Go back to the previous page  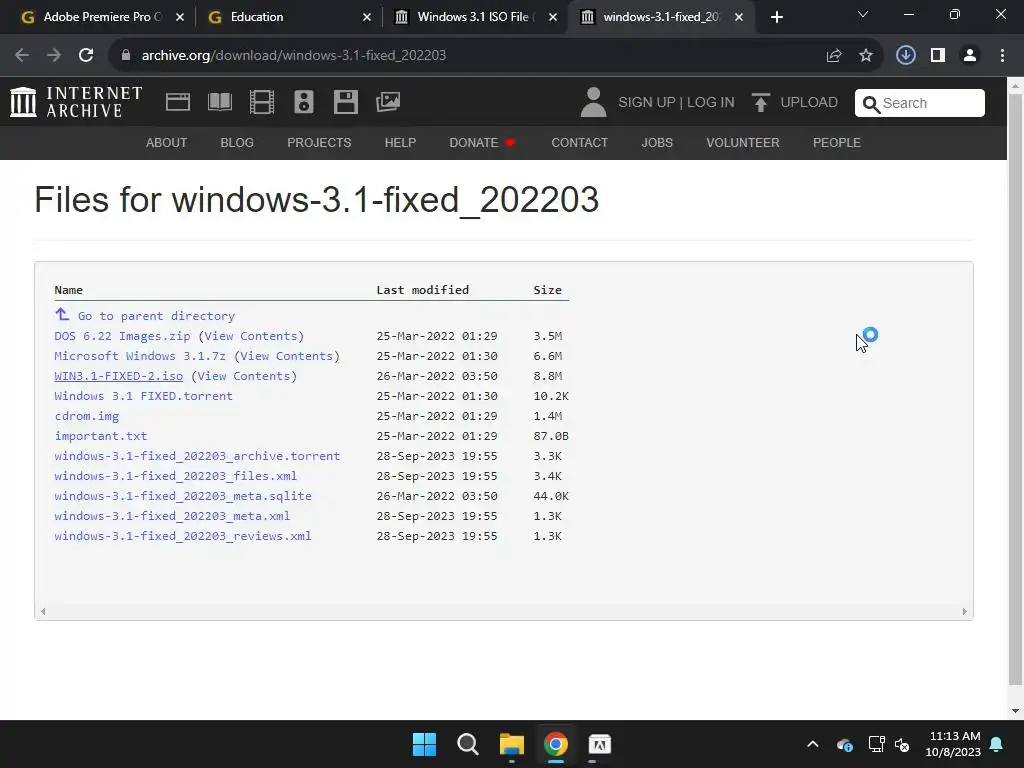pyautogui.click(x=22, y=55)
